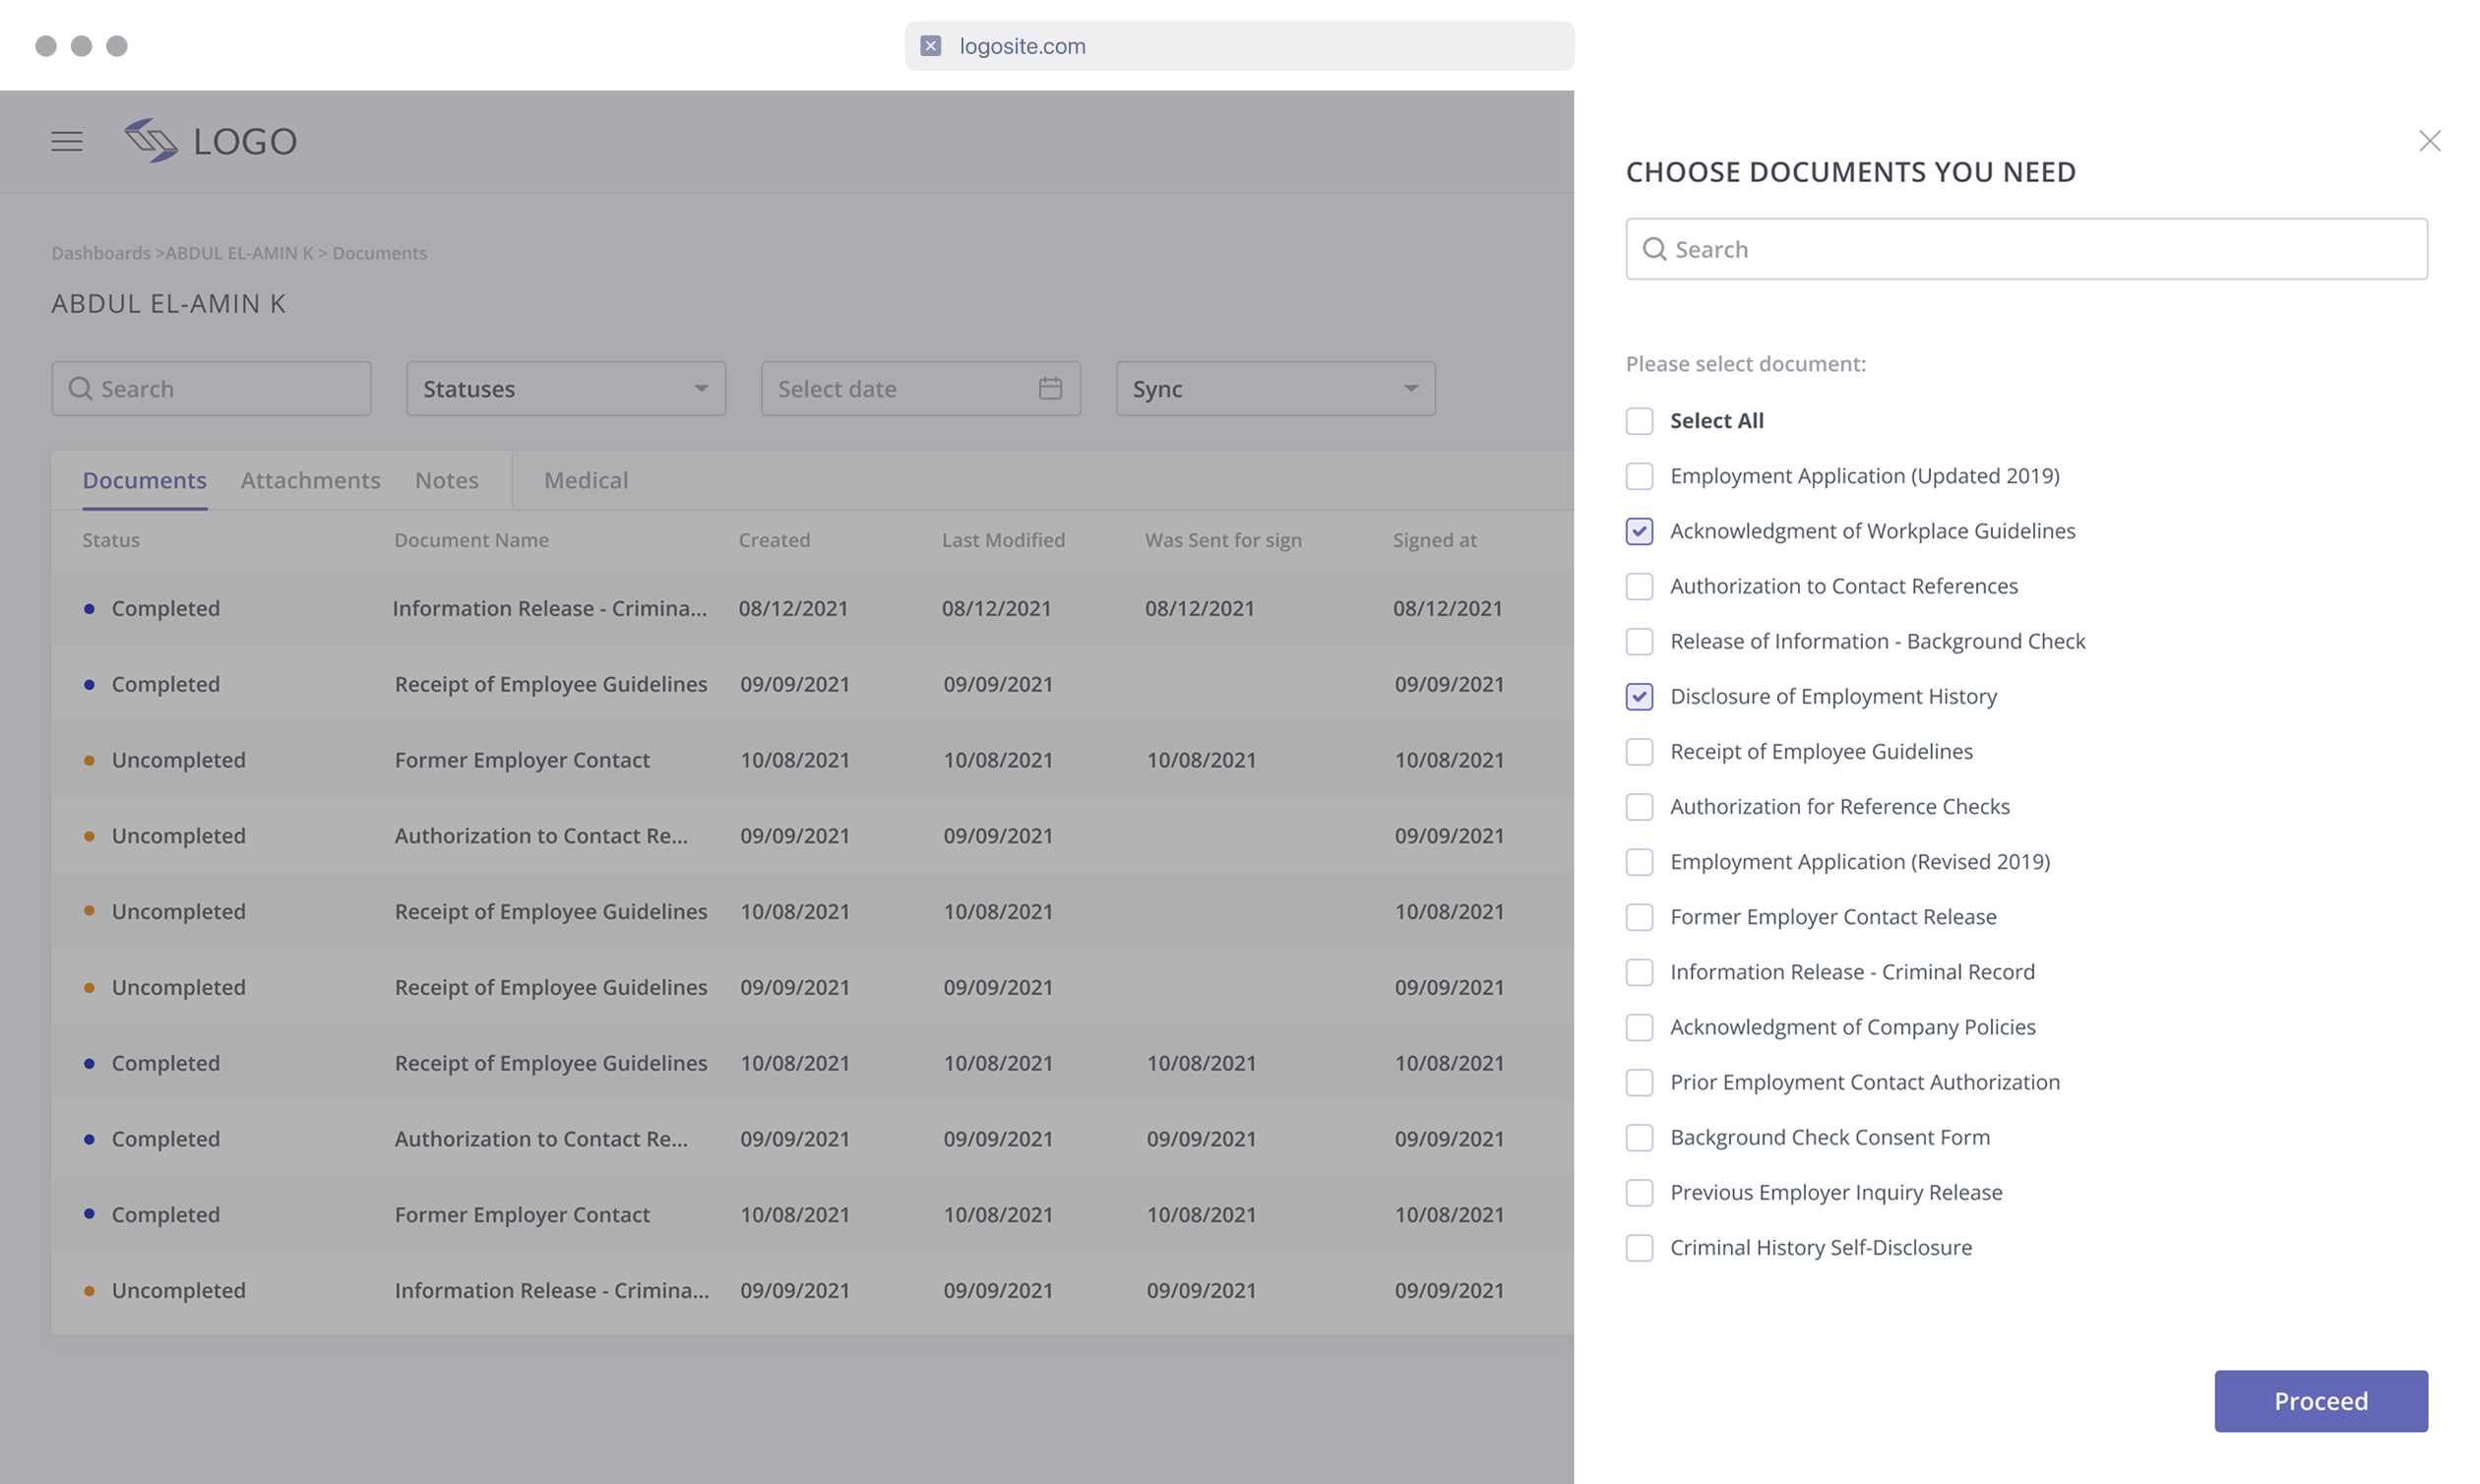Switch to the Attachments tab

(310, 480)
